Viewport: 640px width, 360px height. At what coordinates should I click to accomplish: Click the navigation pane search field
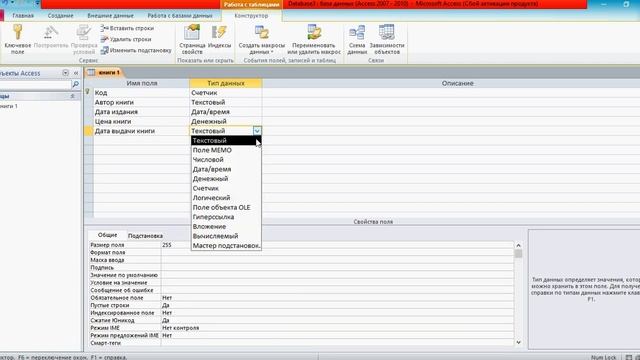35,84
